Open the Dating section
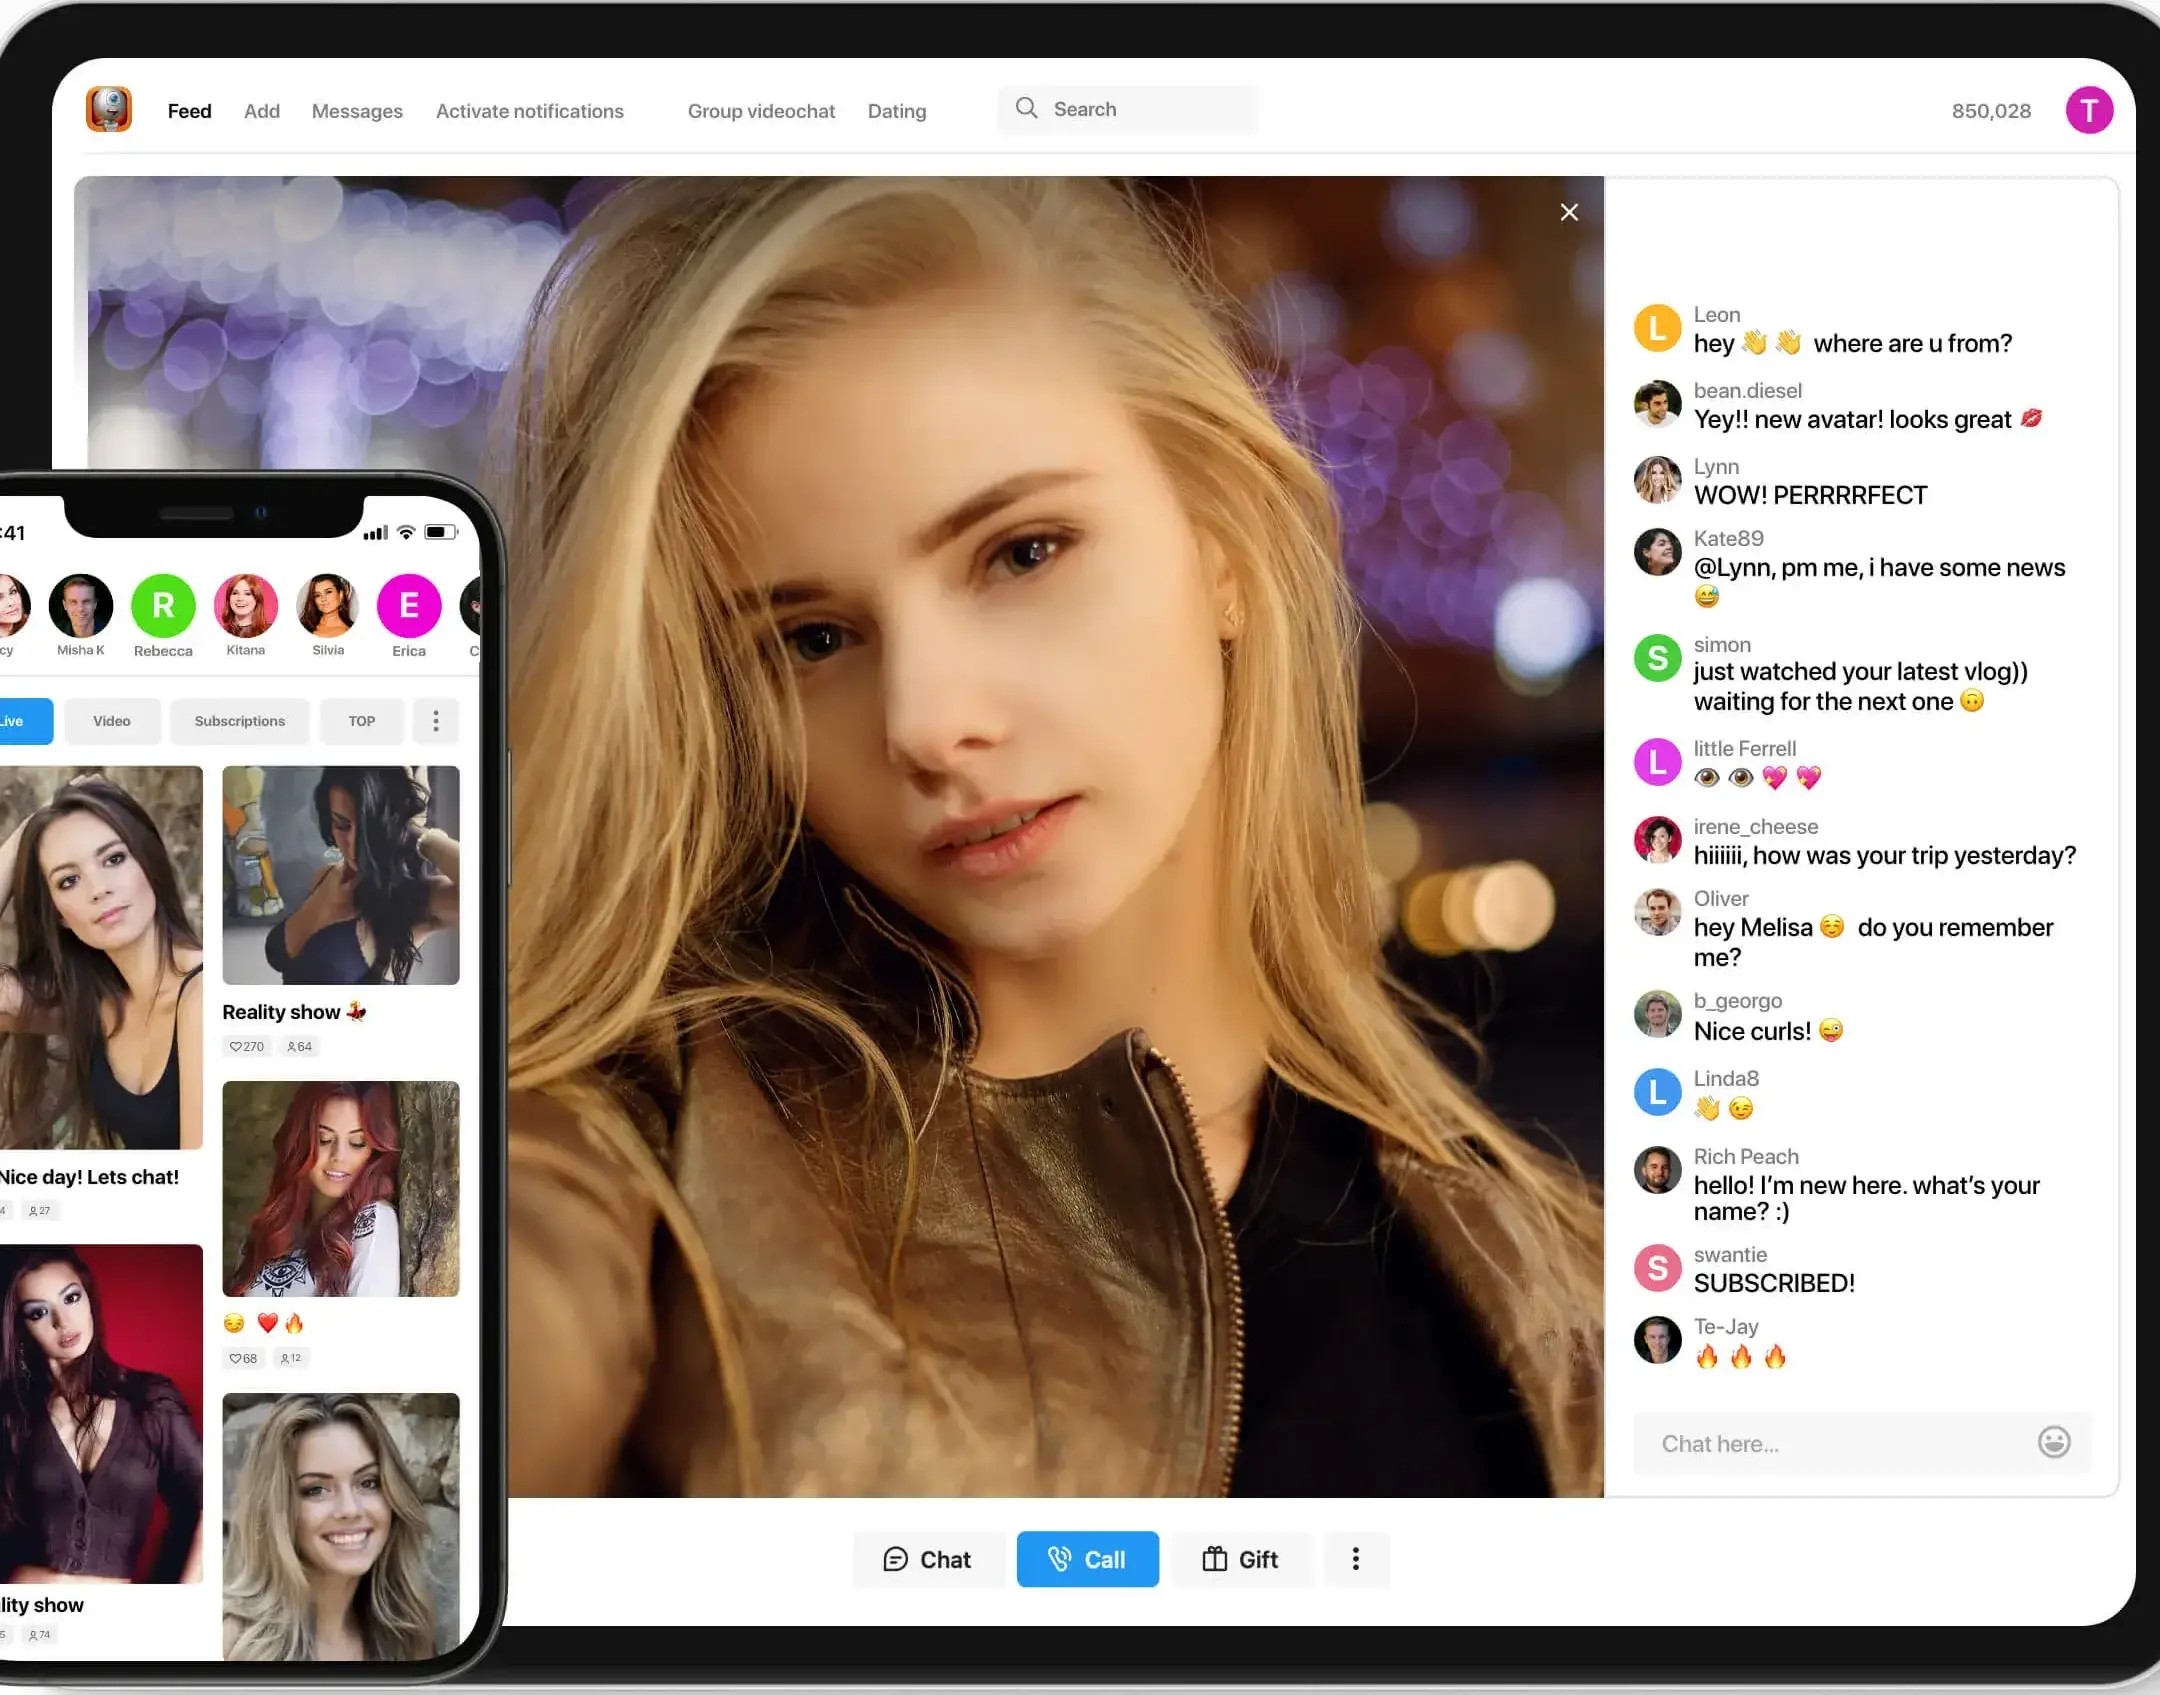2160x1695 pixels. [896, 111]
